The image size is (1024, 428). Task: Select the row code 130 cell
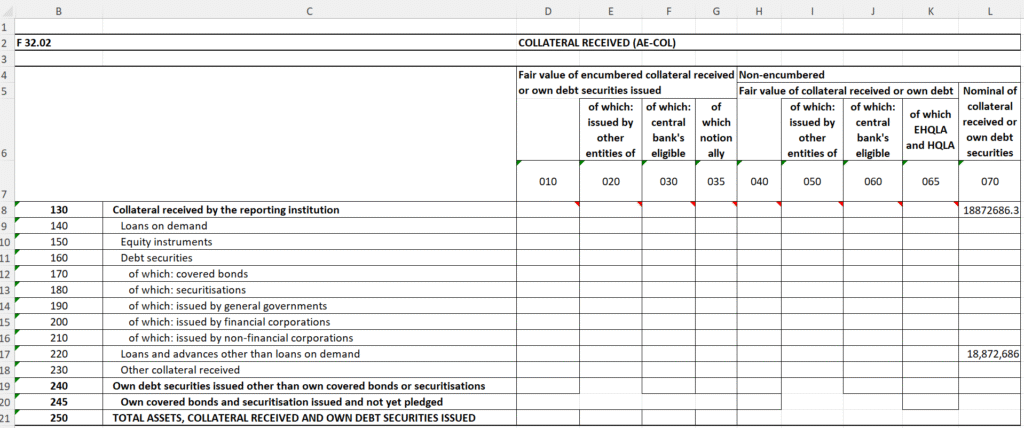pos(58,210)
